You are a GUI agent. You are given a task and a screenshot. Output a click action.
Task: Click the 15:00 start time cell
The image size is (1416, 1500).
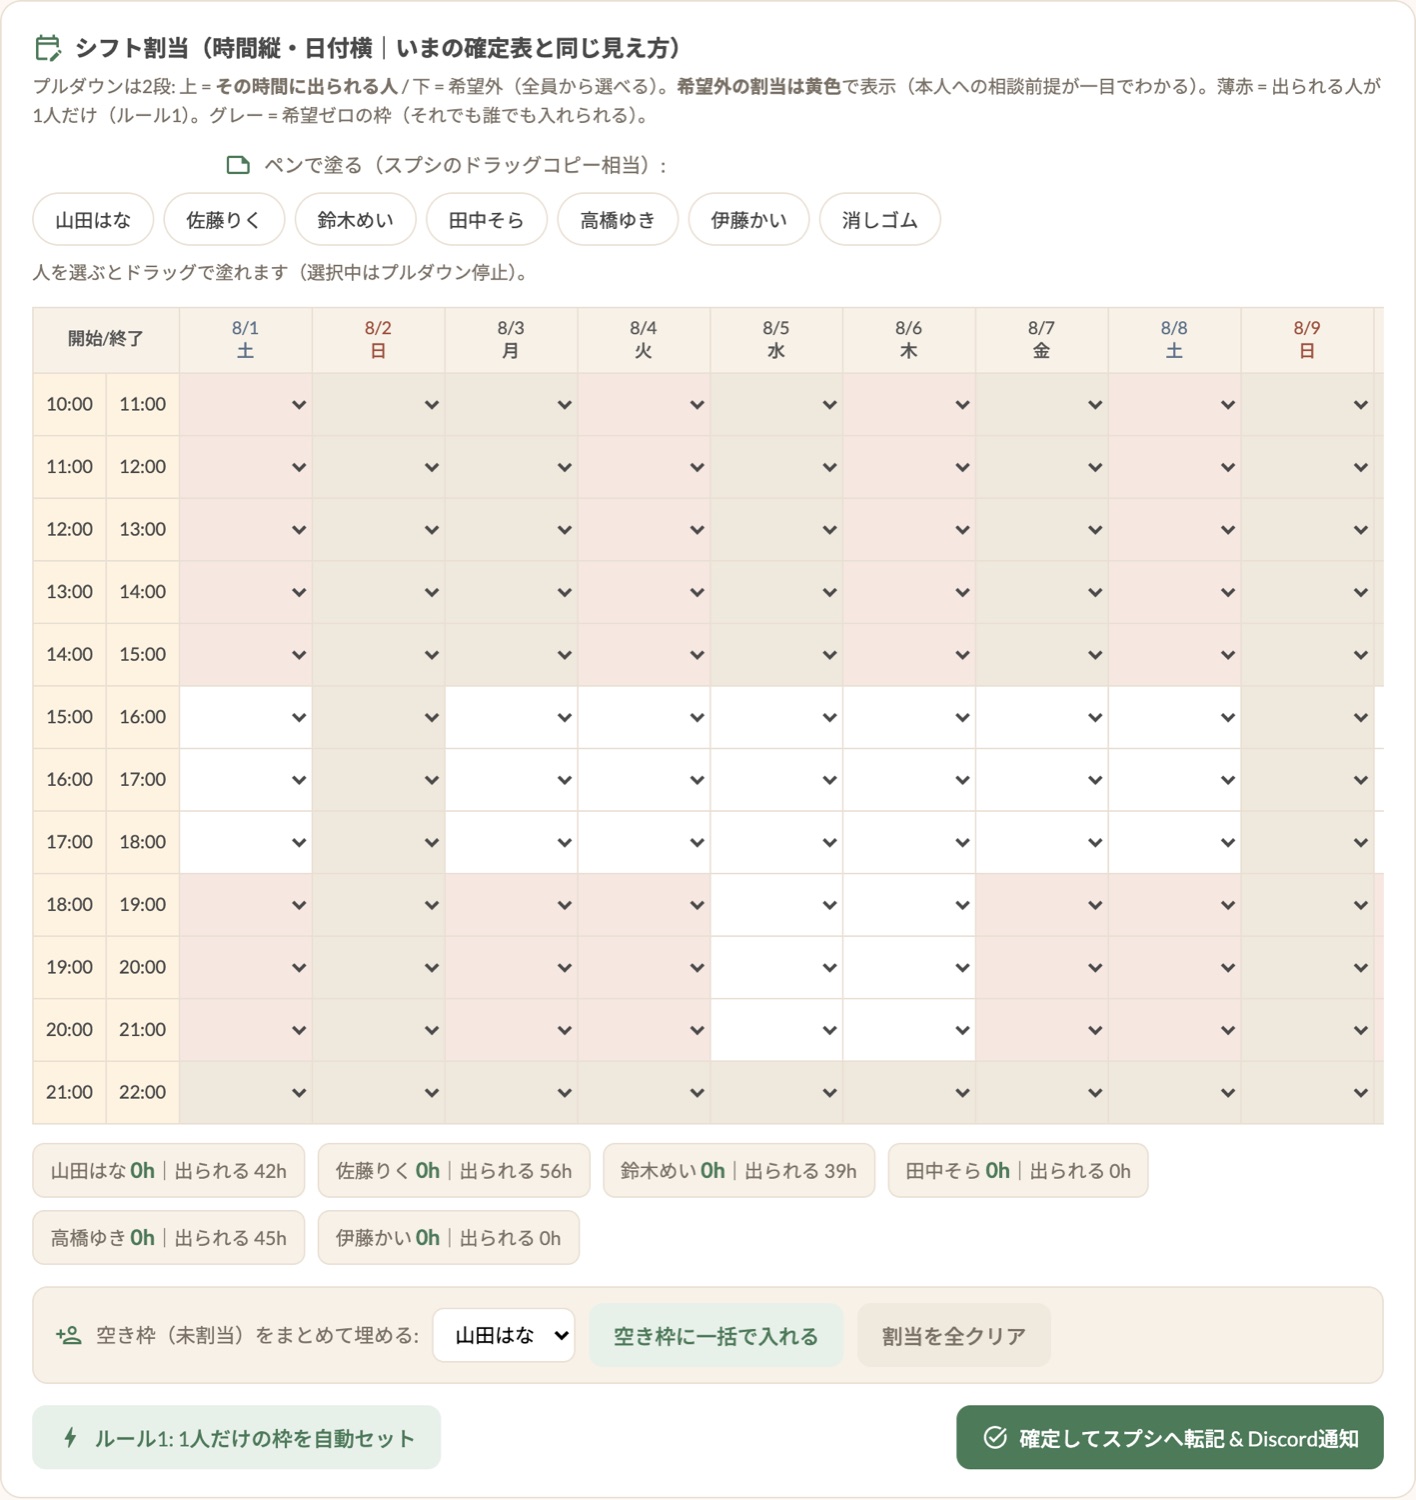pyautogui.click(x=69, y=717)
